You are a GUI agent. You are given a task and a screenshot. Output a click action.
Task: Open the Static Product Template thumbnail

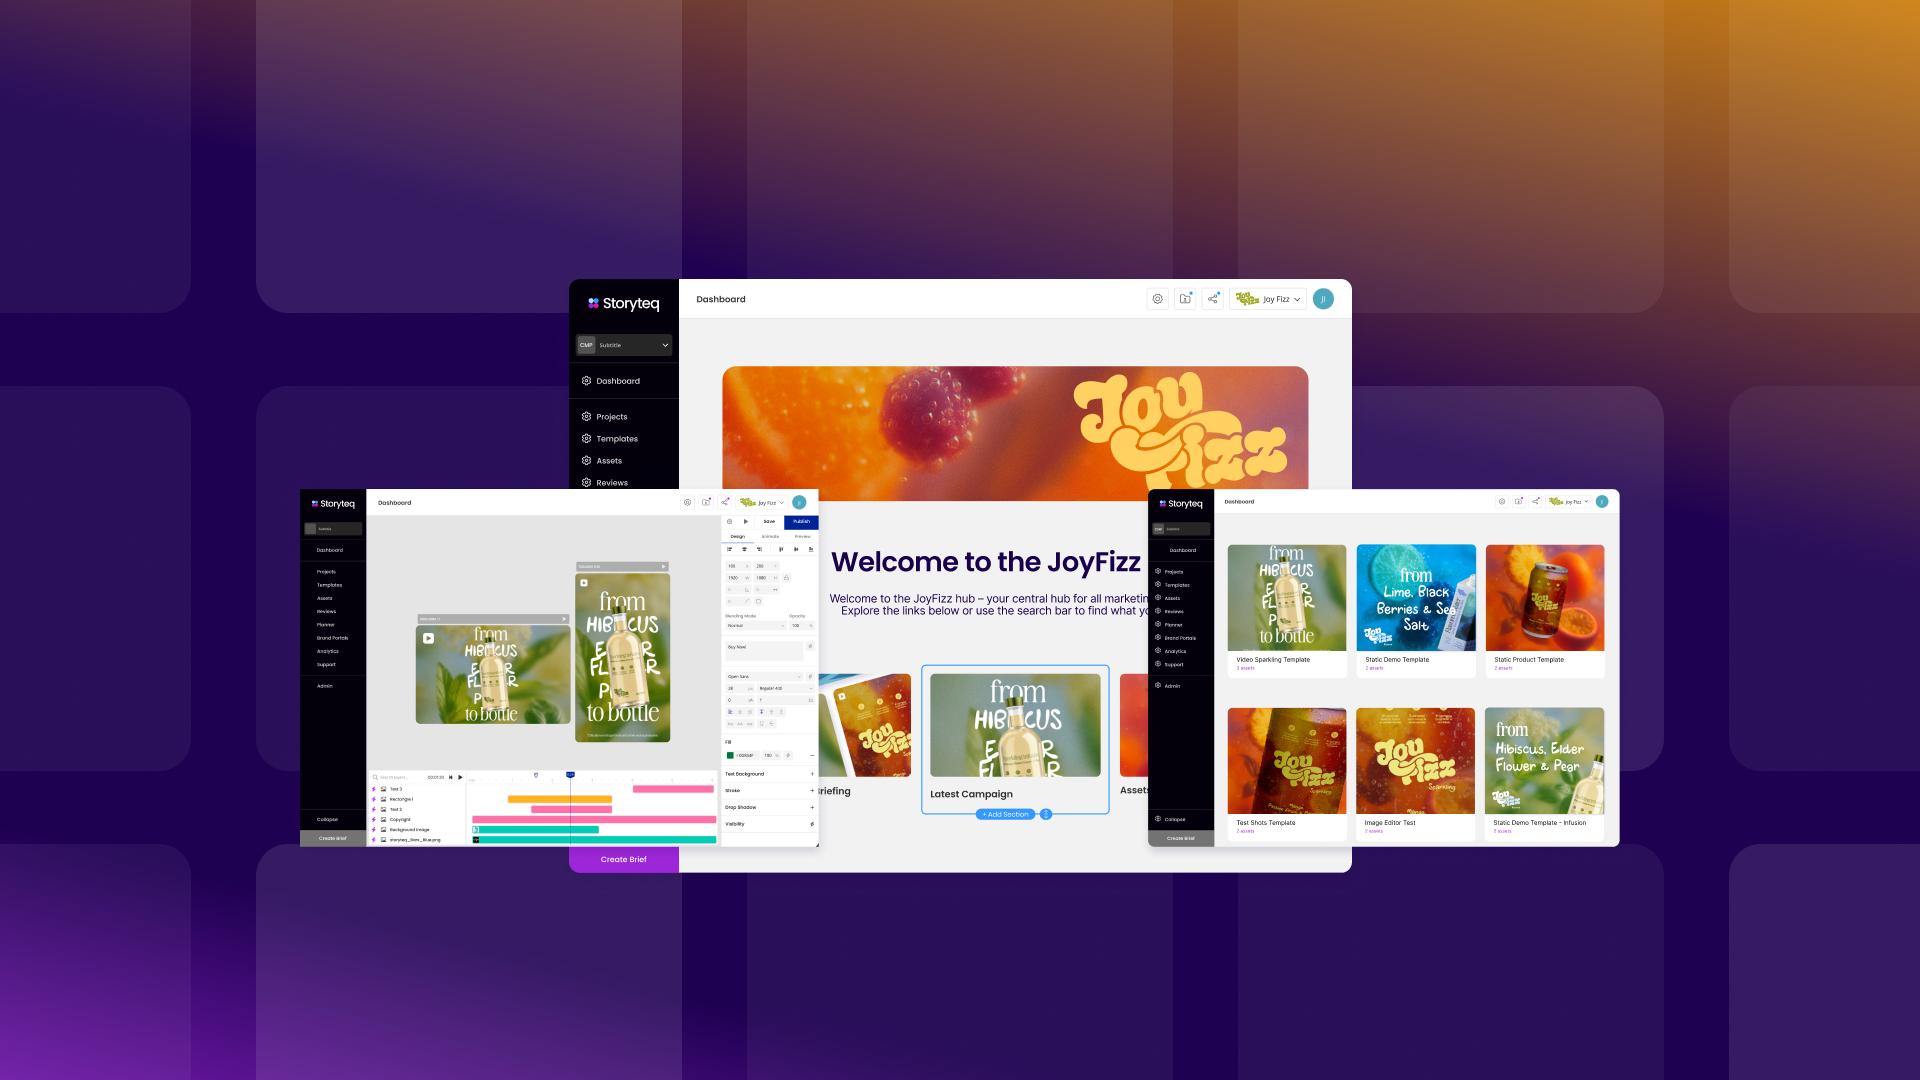coord(1544,598)
